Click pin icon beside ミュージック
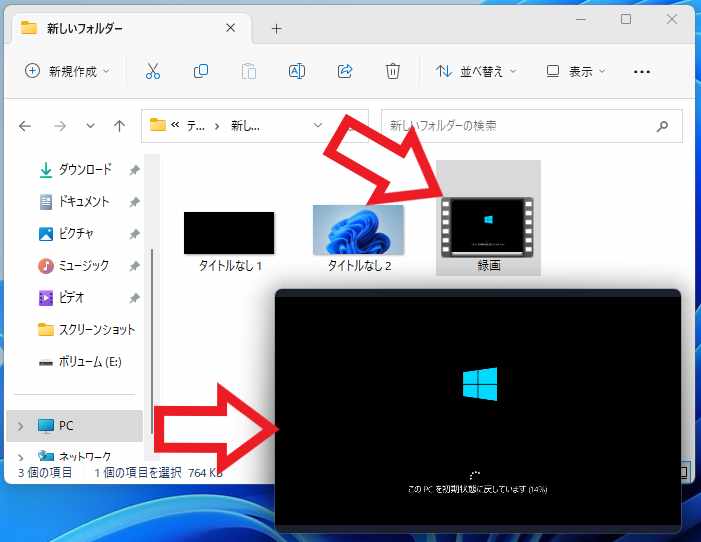Viewport: 701px width, 542px height. 134,266
